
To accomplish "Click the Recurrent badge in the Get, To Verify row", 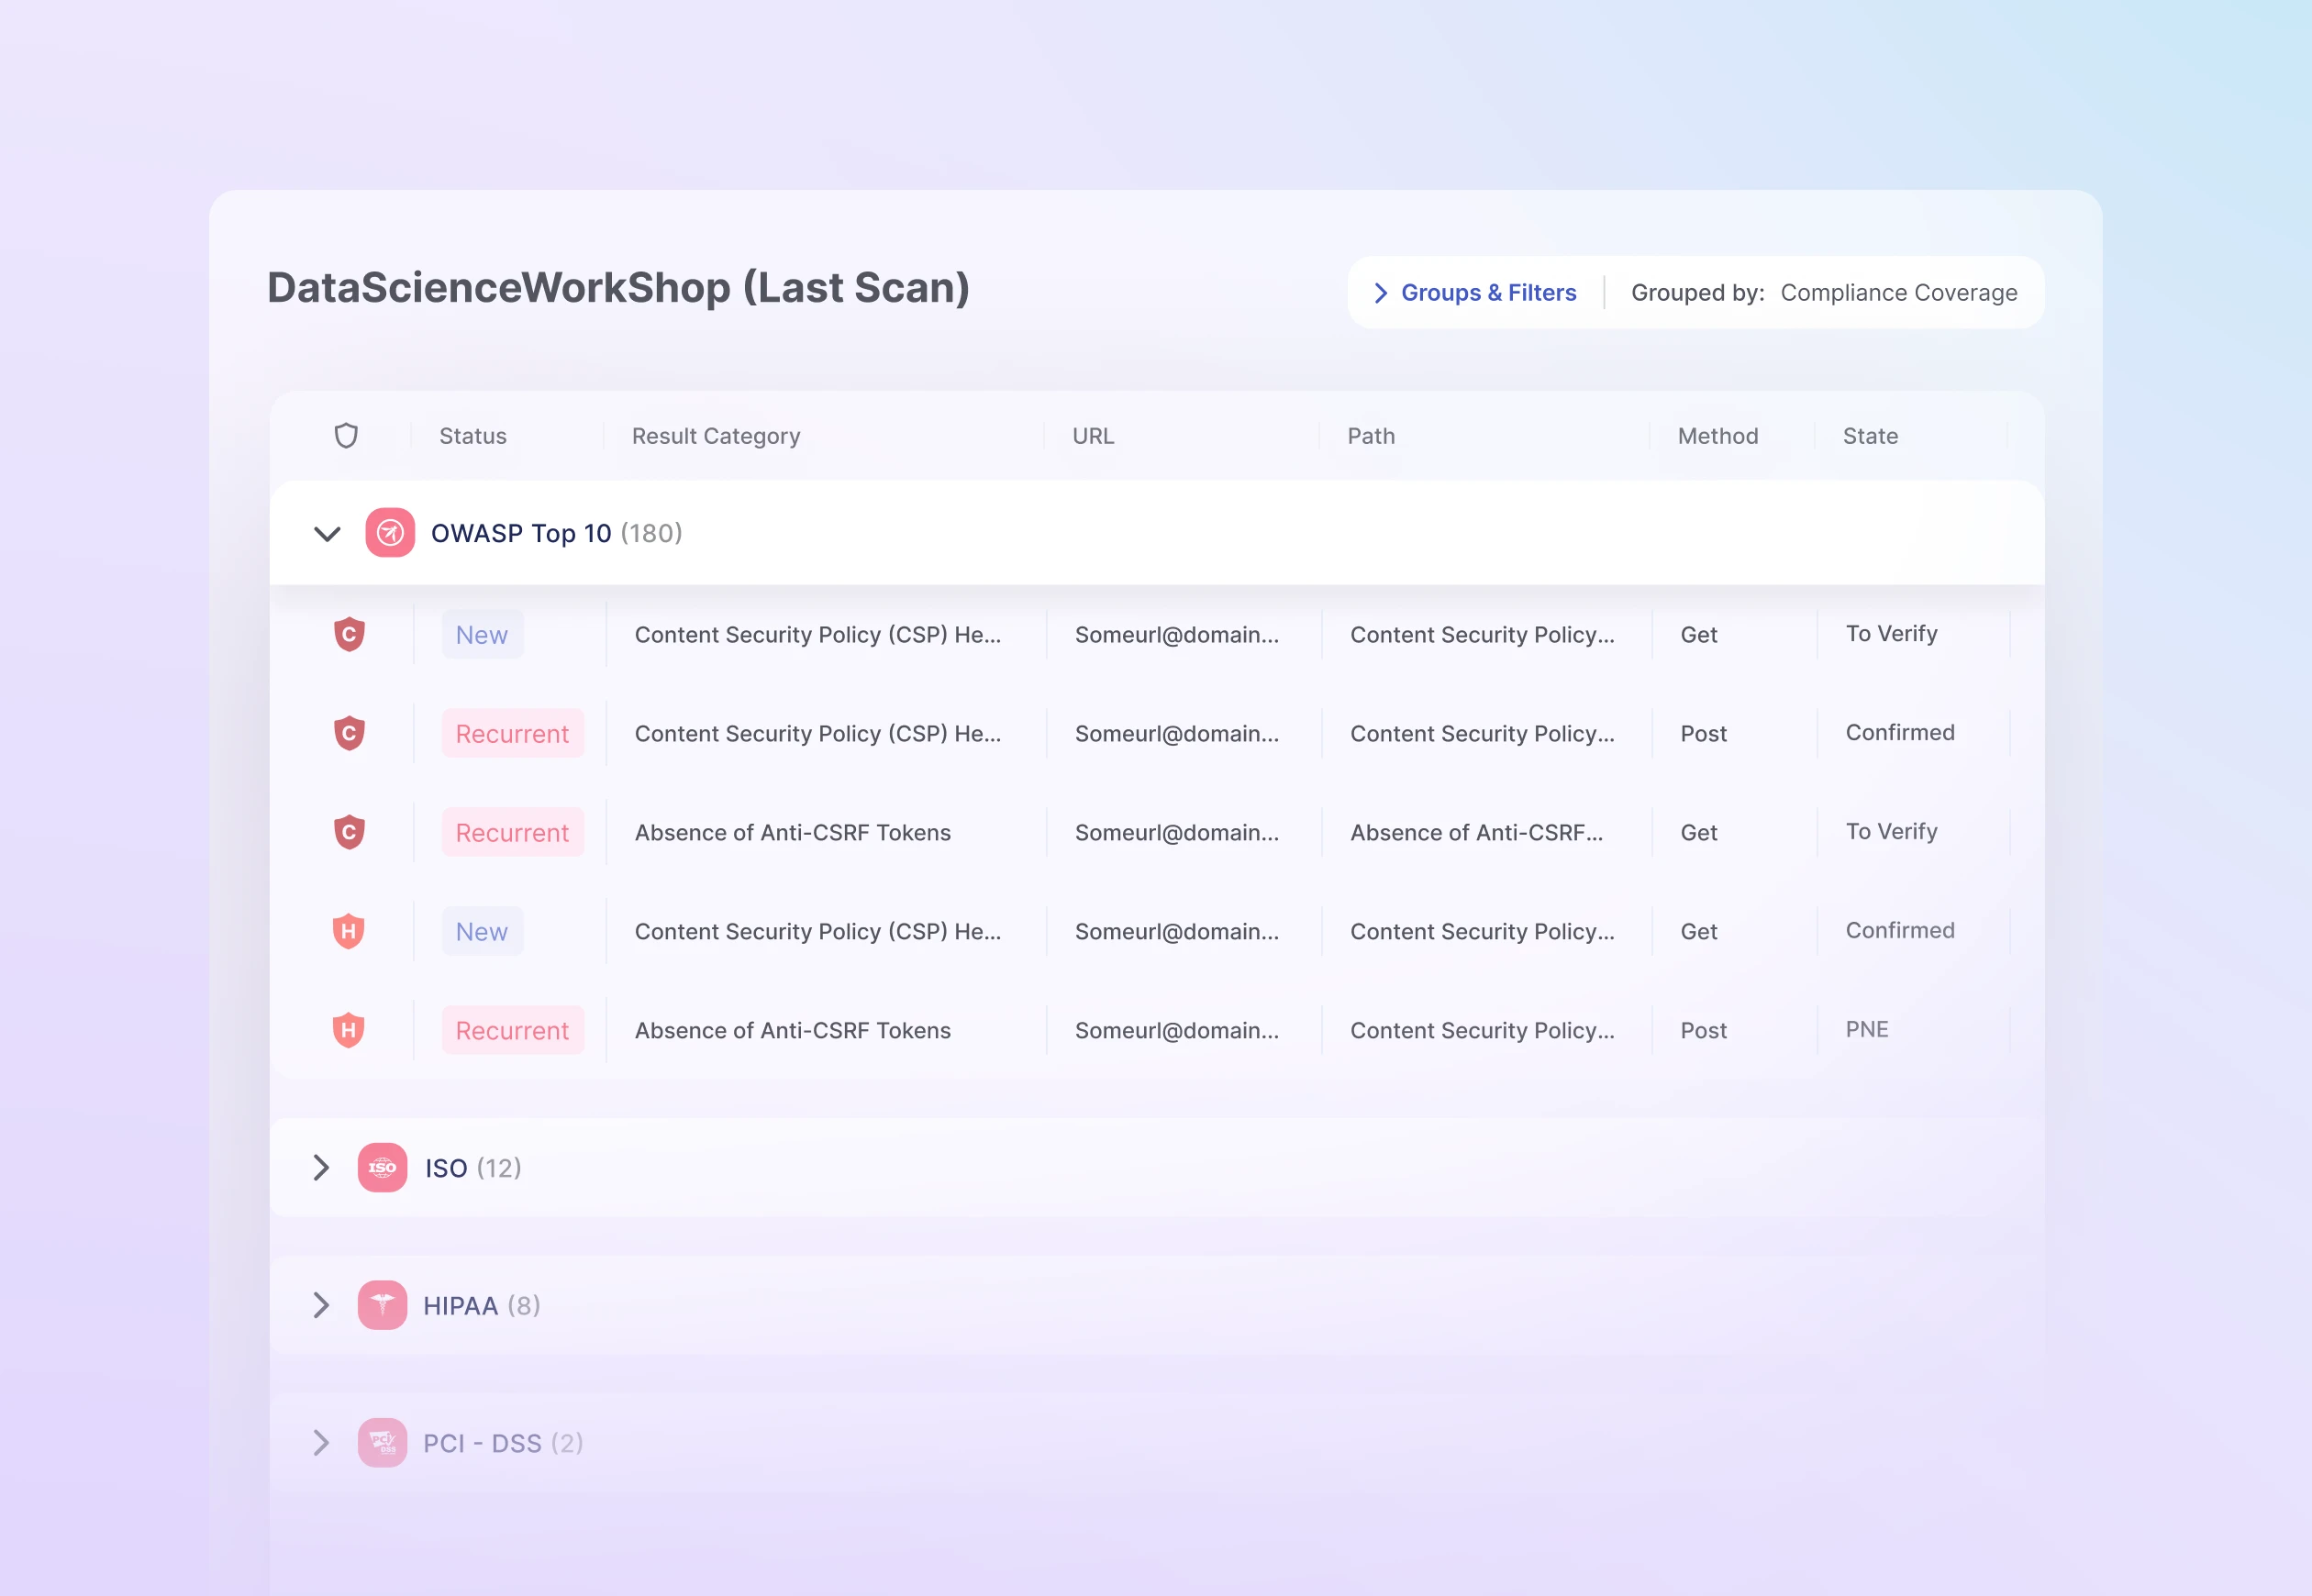I will click(x=513, y=832).
